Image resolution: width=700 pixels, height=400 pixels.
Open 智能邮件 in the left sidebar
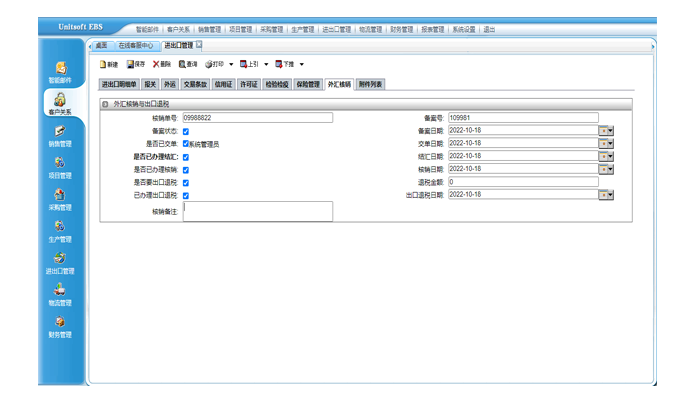pos(60,72)
